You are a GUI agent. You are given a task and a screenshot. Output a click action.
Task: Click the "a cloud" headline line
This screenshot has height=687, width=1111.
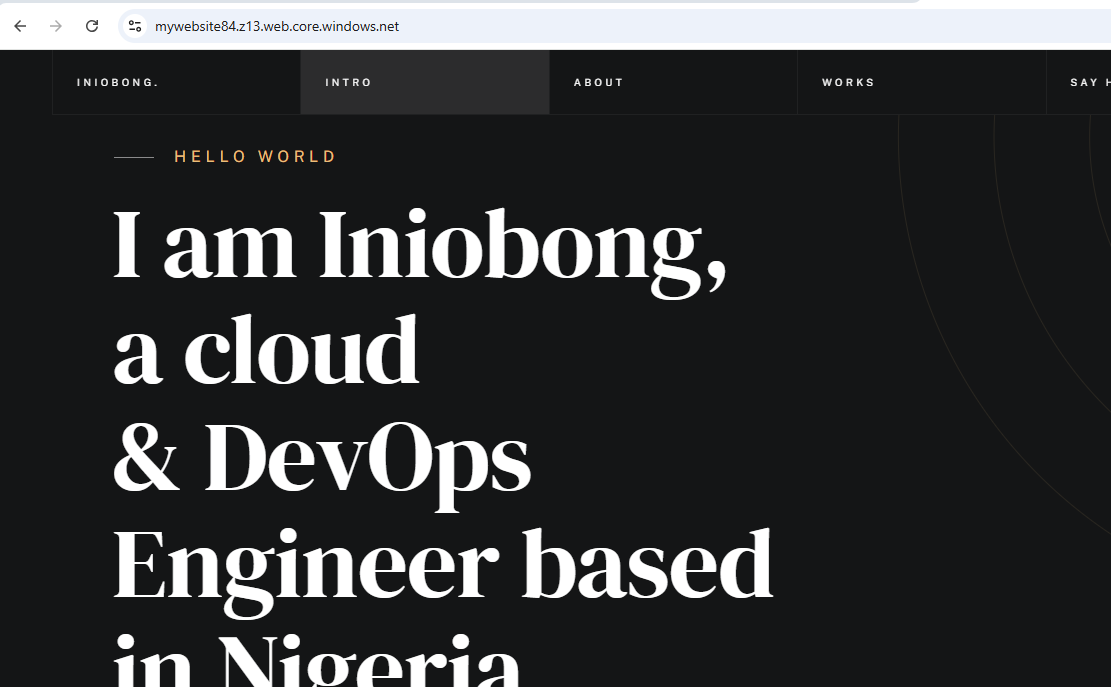tap(266, 351)
